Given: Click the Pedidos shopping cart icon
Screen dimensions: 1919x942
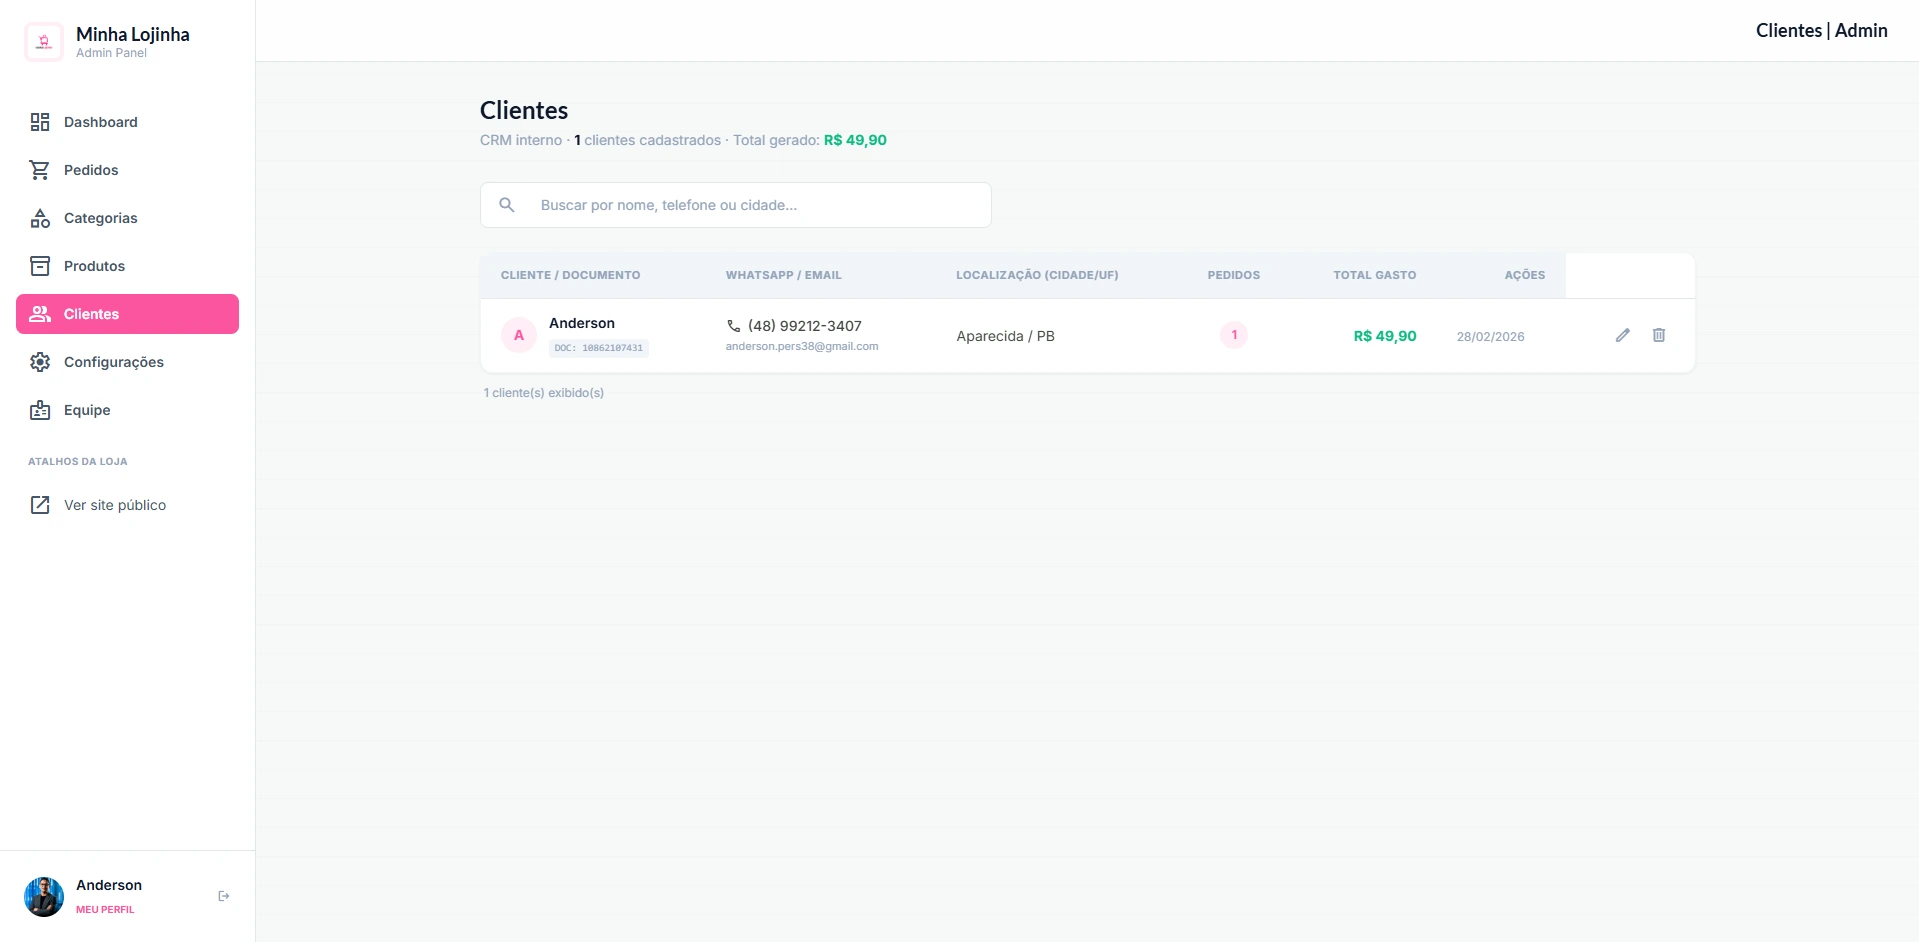Looking at the screenshot, I should tap(40, 170).
